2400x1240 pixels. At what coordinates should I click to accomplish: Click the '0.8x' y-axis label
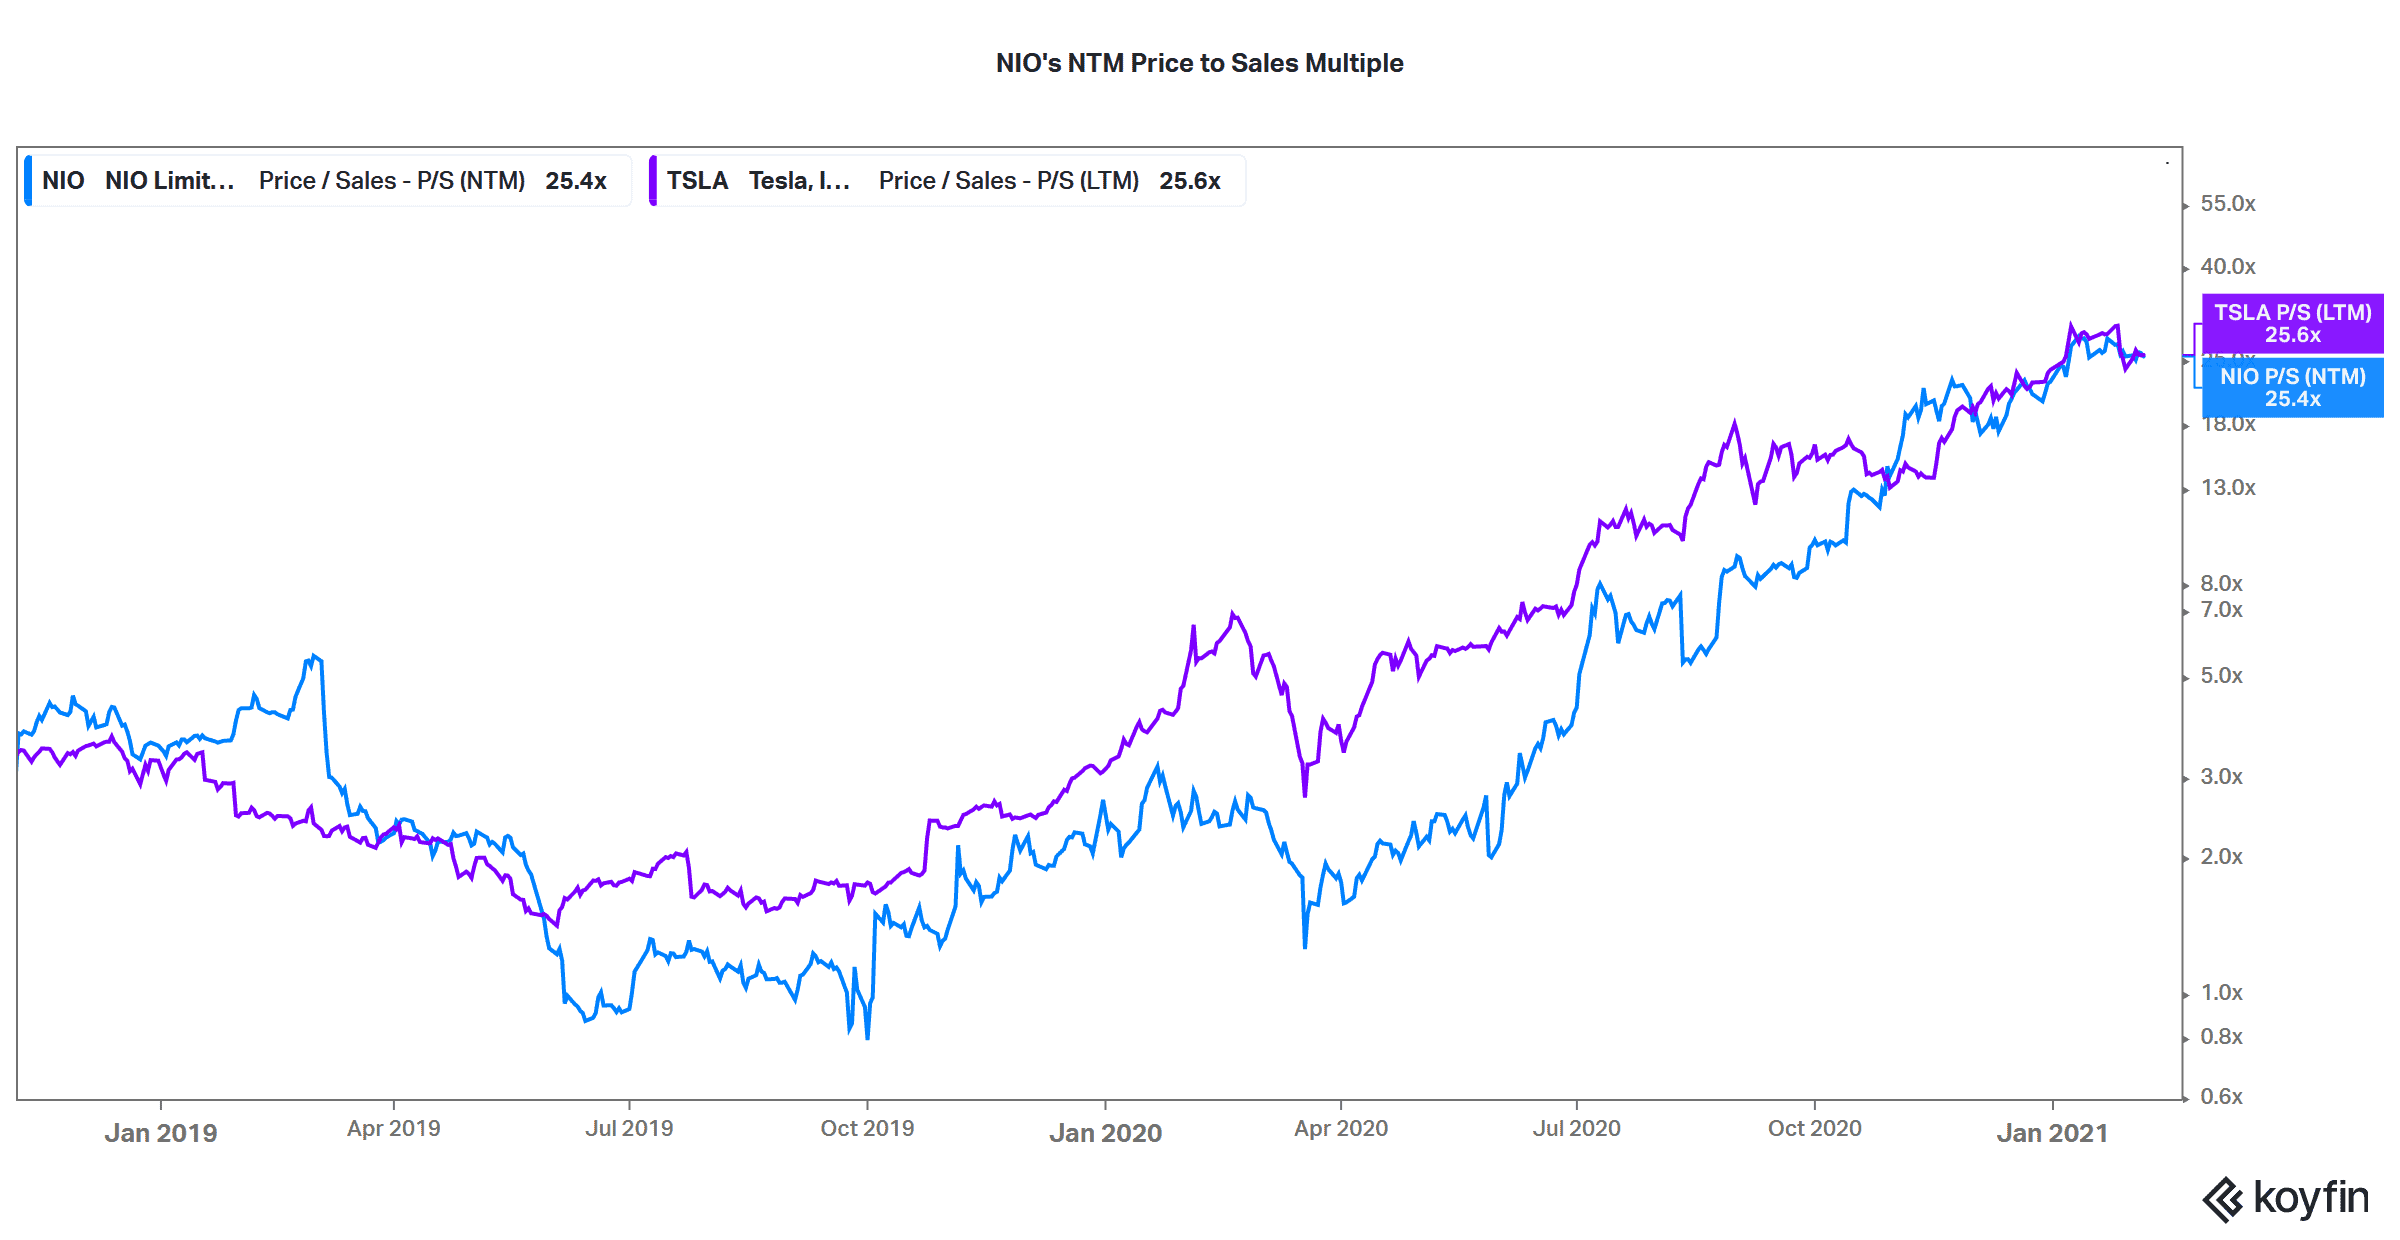(x=2221, y=1037)
